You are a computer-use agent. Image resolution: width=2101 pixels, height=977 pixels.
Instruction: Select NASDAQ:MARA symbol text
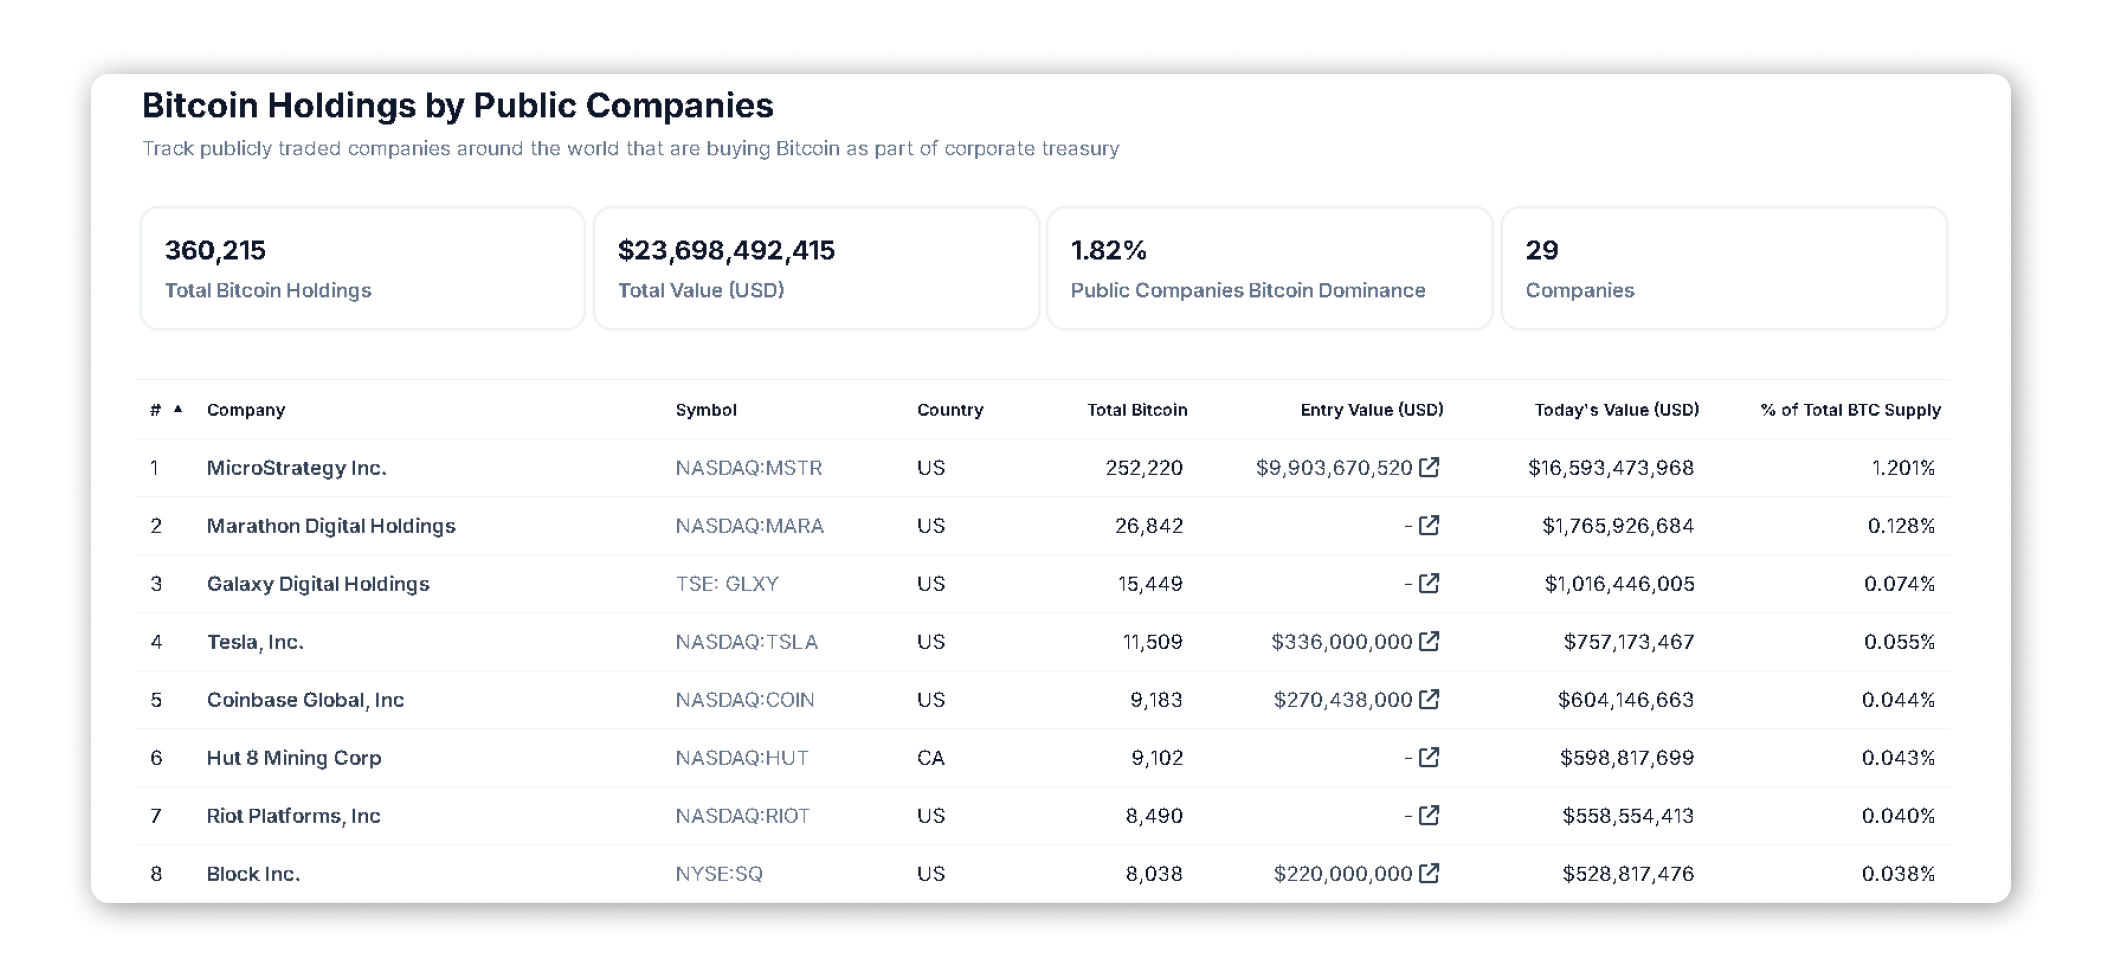pyautogui.click(x=750, y=526)
